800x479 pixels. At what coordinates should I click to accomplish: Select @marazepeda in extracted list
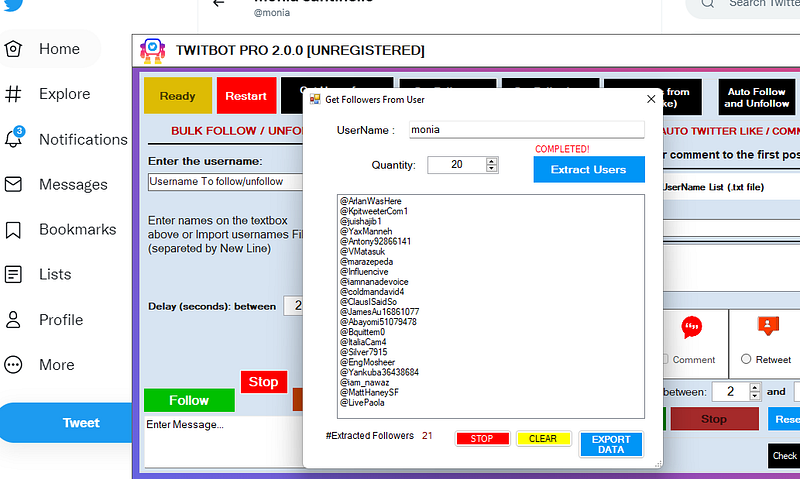(366, 262)
